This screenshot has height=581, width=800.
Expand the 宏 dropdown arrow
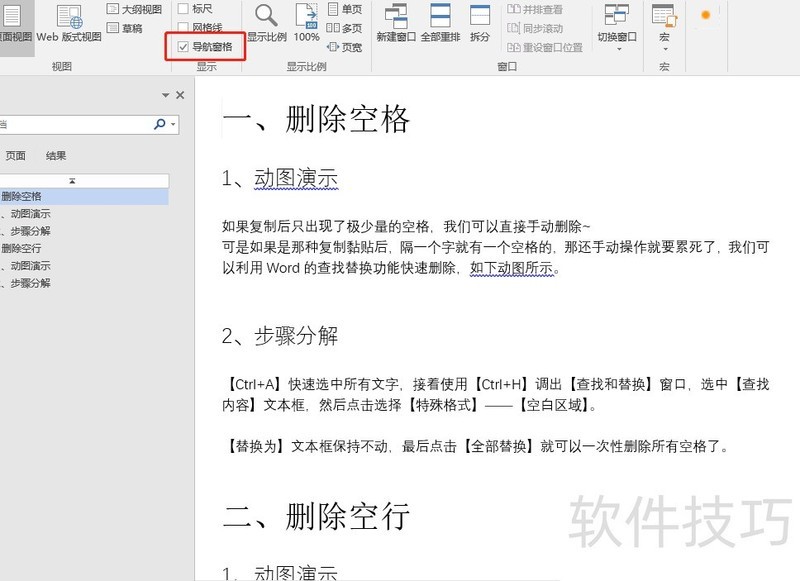(665, 49)
